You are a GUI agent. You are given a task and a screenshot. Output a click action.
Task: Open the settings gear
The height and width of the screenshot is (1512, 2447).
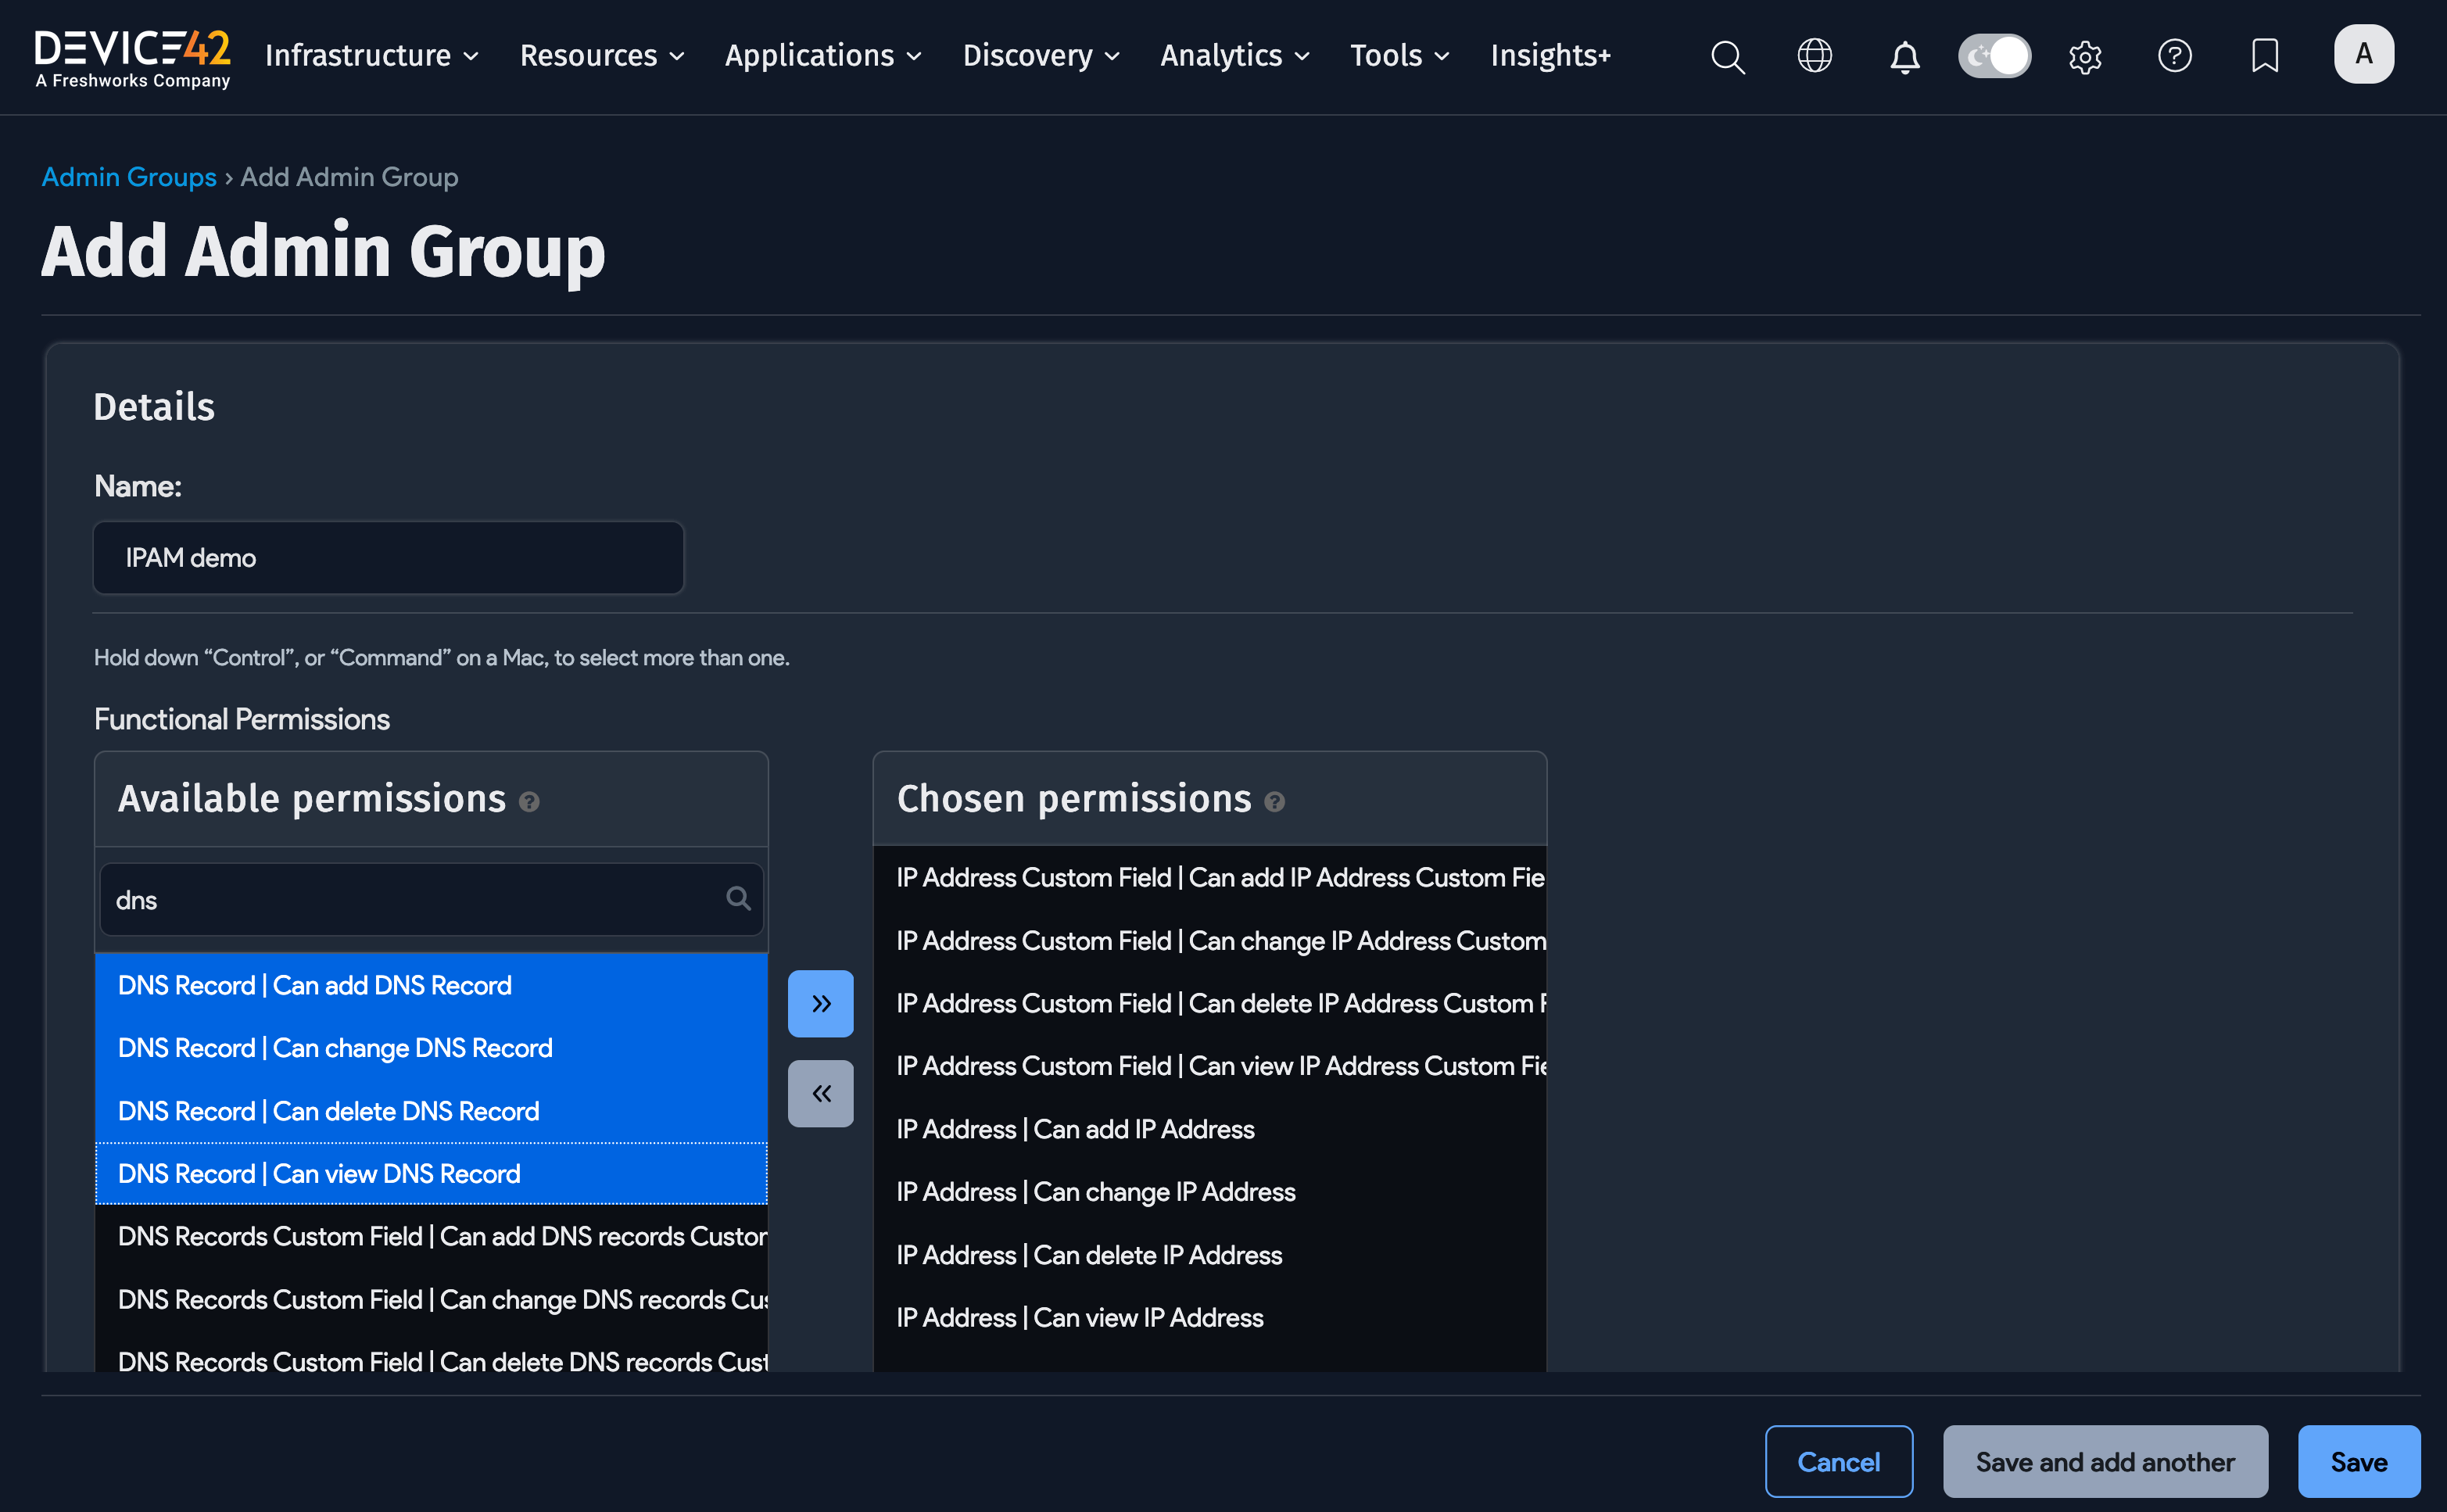[2085, 57]
